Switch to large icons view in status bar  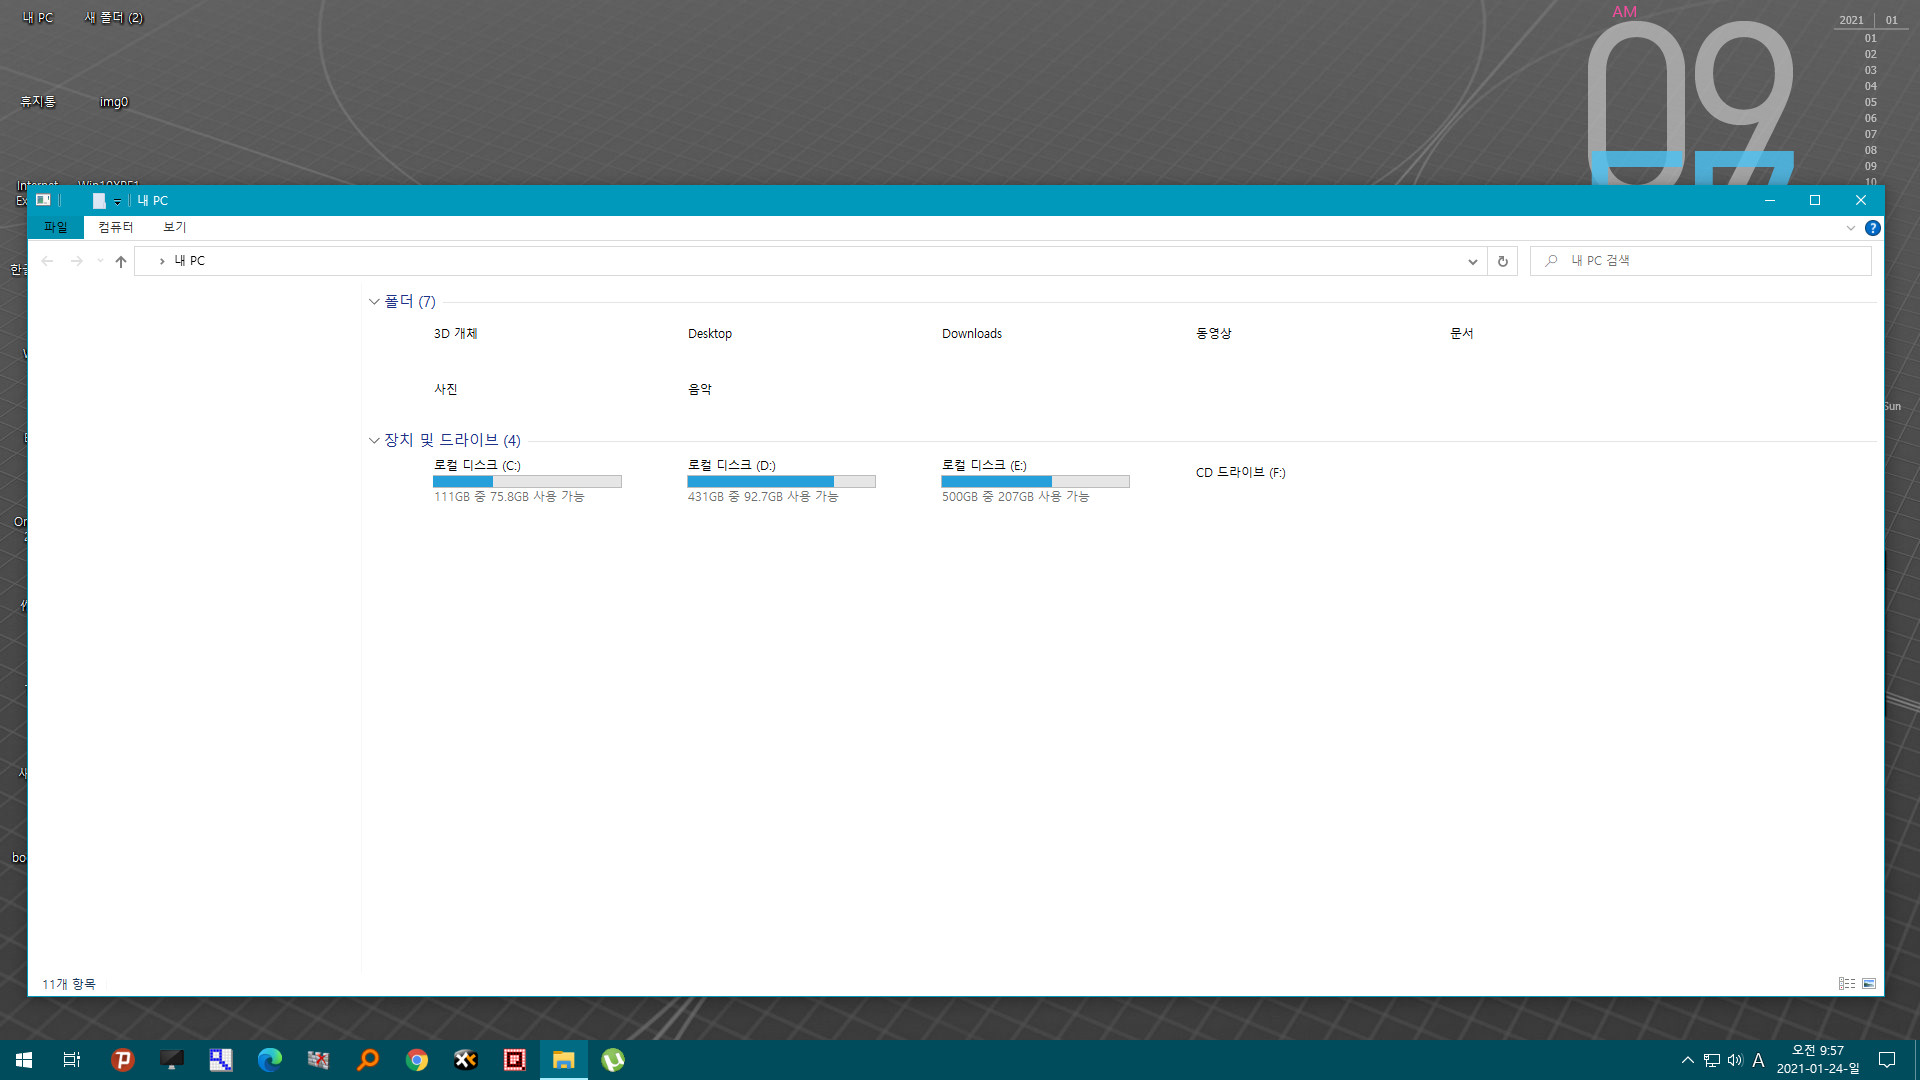[1869, 984]
